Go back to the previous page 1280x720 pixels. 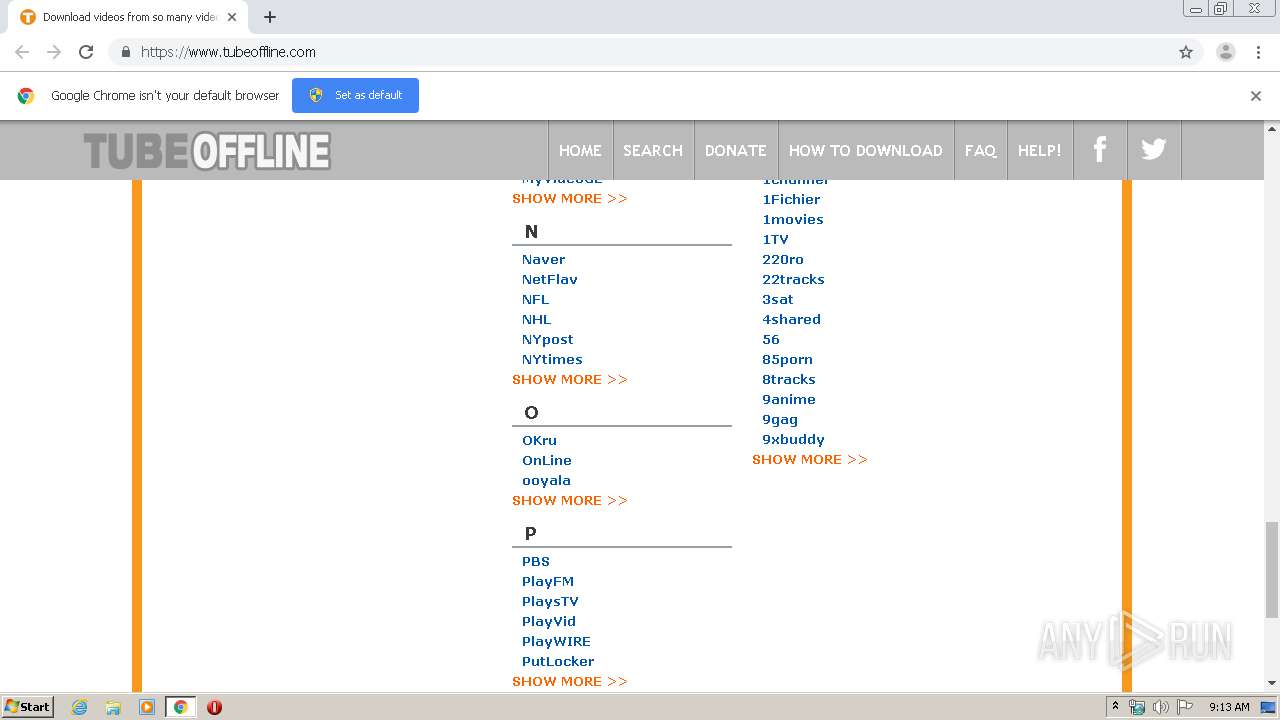22,52
